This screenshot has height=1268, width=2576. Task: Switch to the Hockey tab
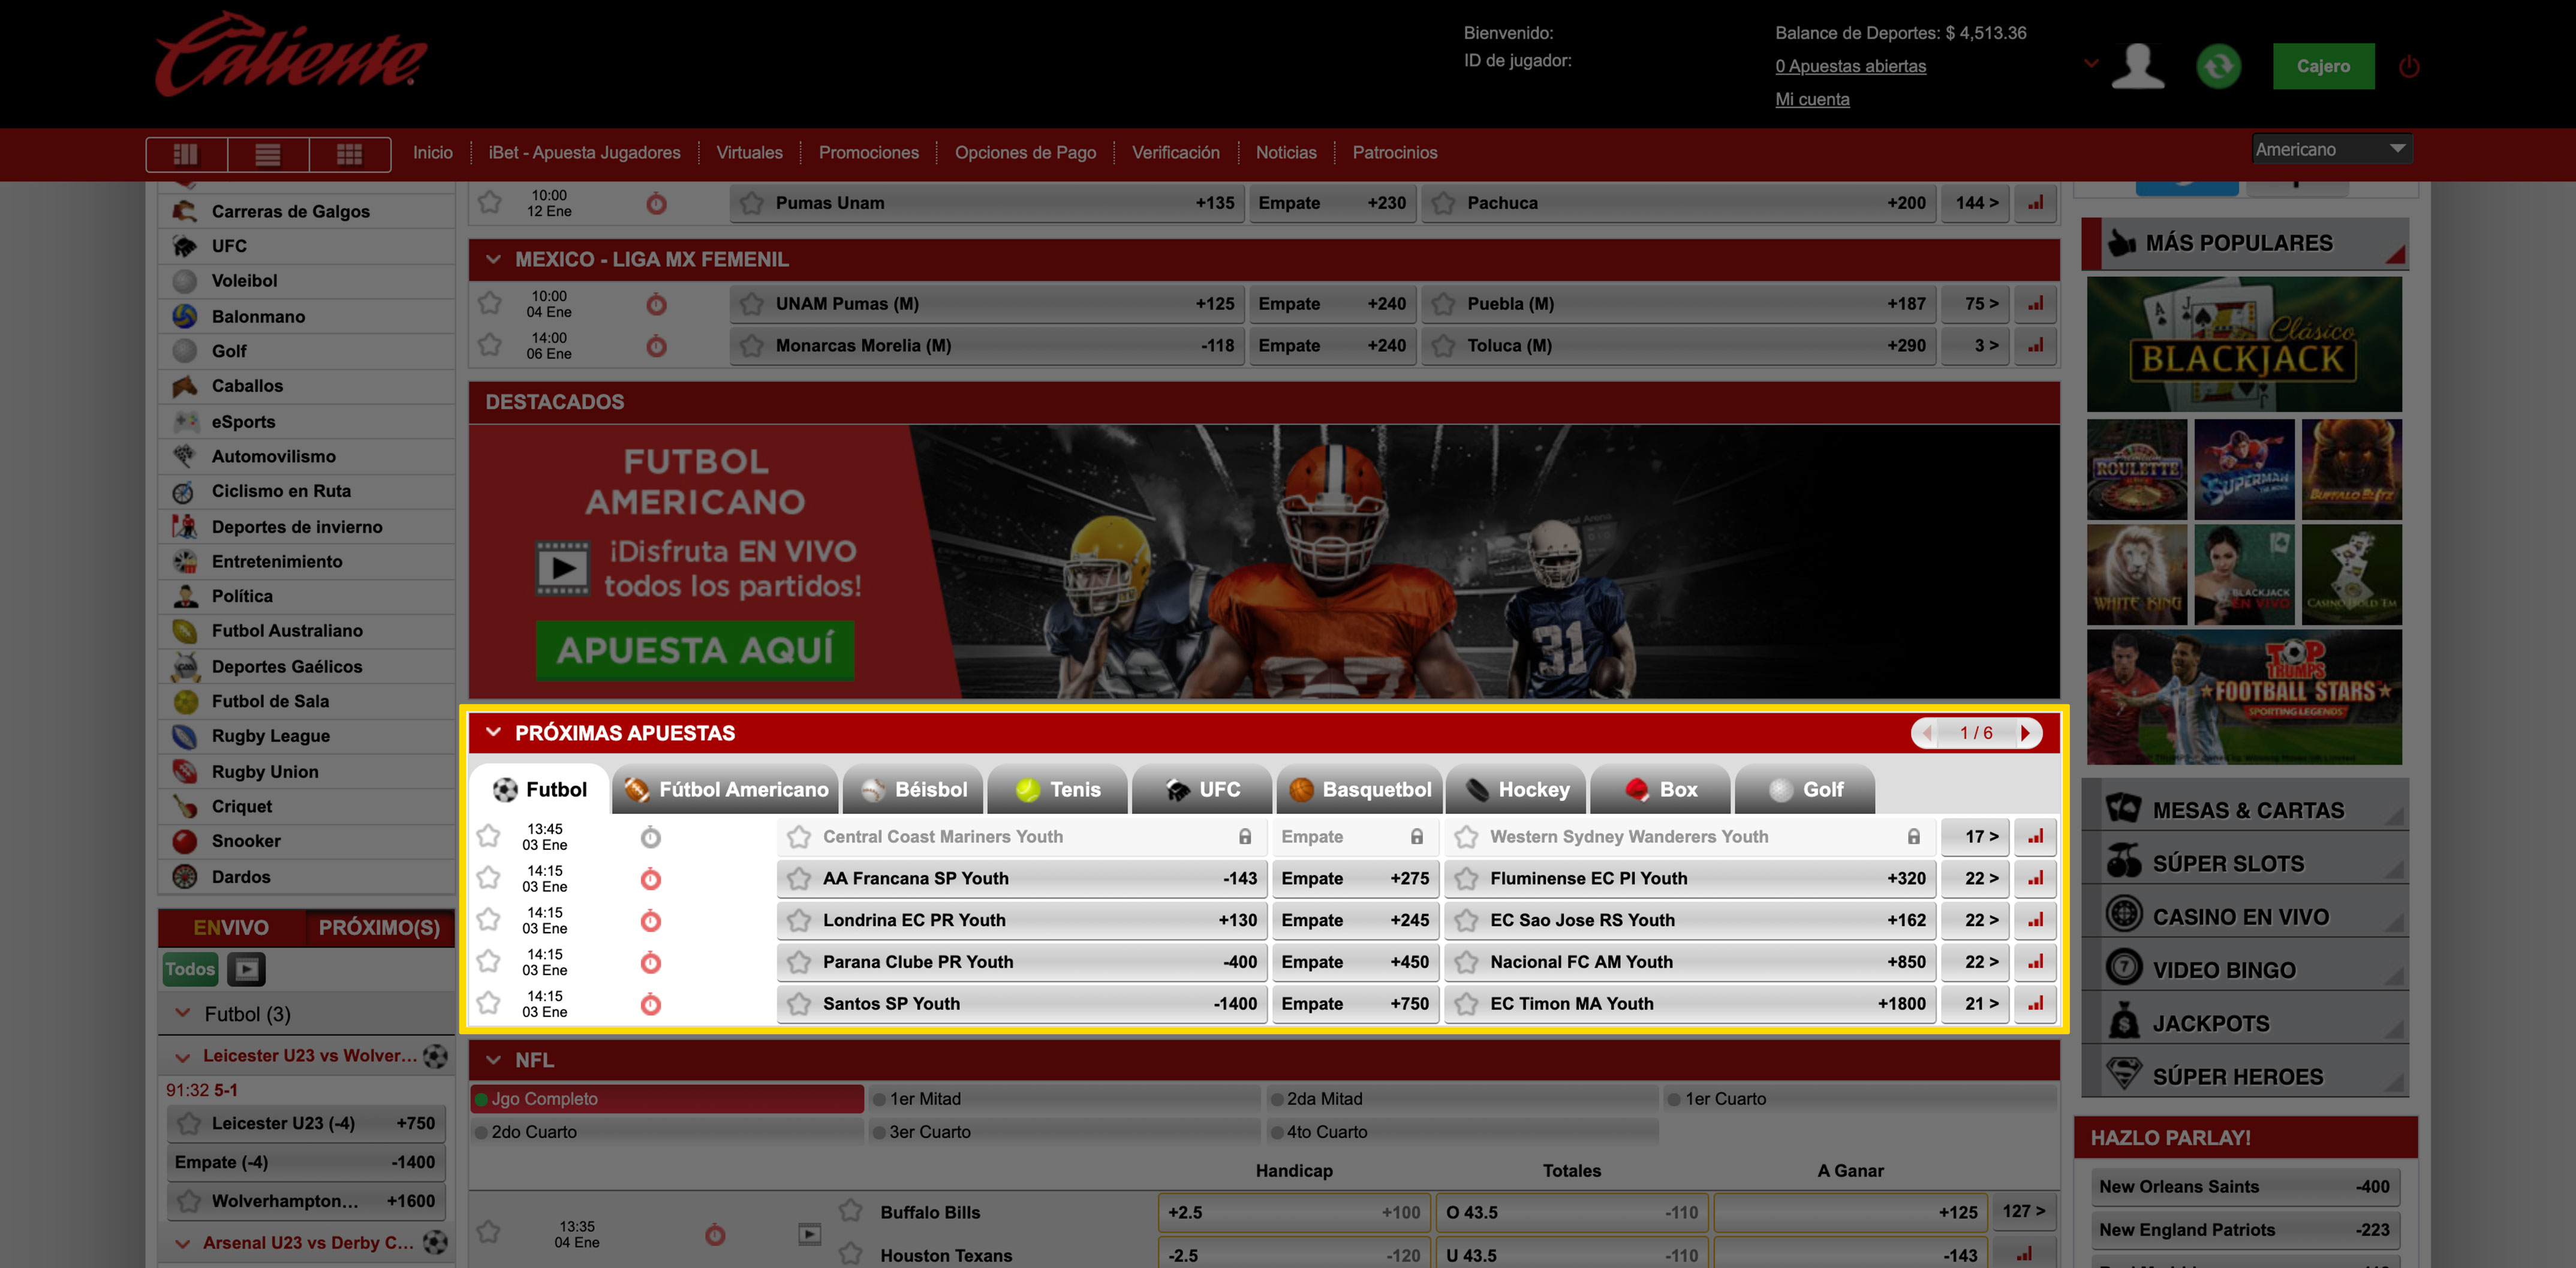pos(1516,789)
